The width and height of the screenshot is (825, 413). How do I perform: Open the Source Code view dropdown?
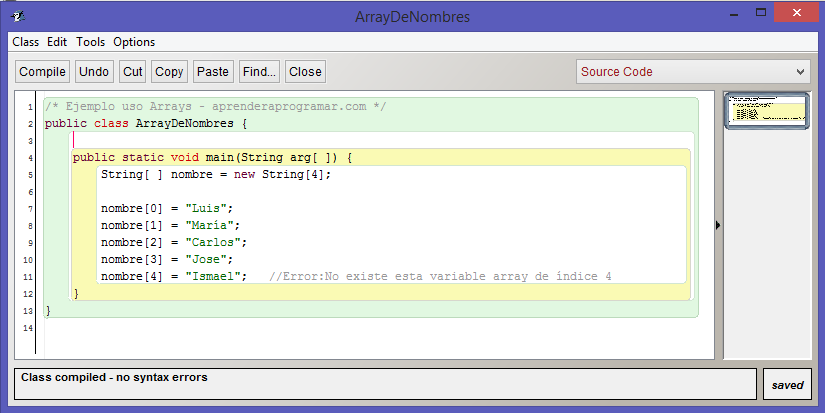point(692,72)
